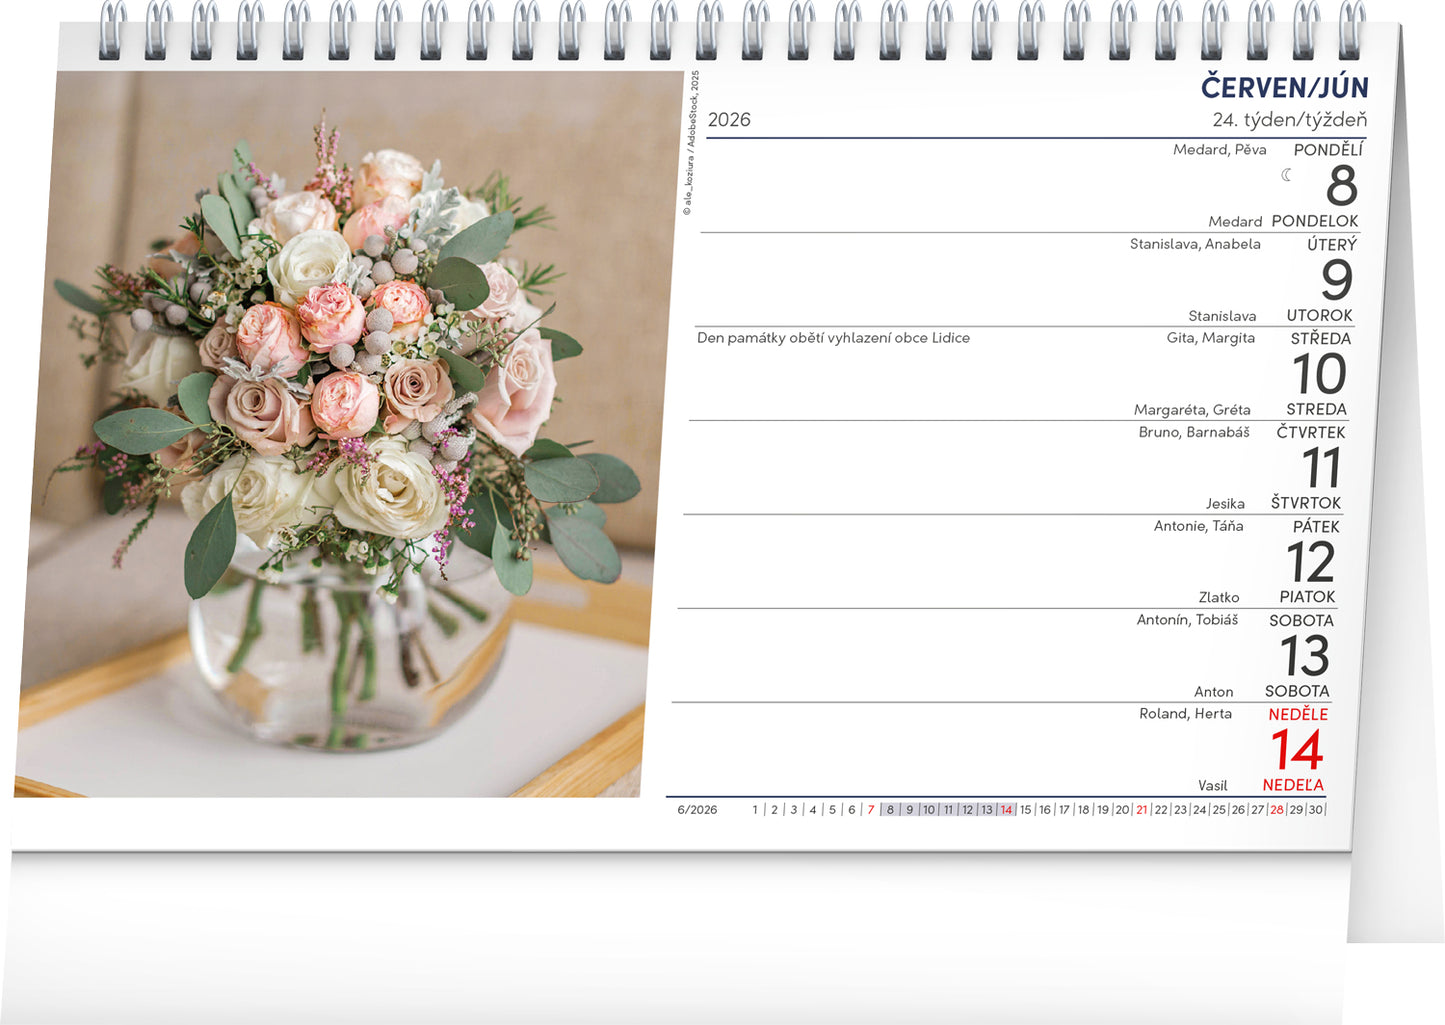Screen dimensions: 1445x1025
Task: Select the Roland, Herta name day text
Action: (x=1185, y=714)
